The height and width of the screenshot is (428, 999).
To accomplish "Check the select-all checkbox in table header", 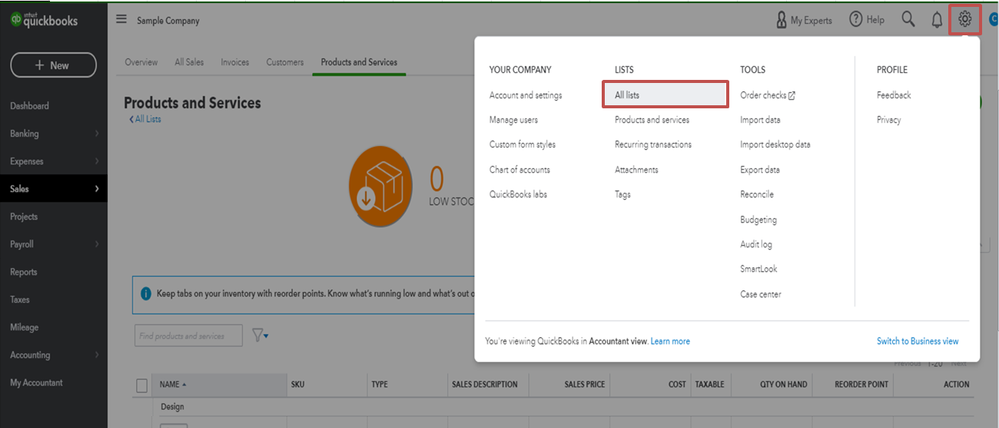I will tap(142, 385).
